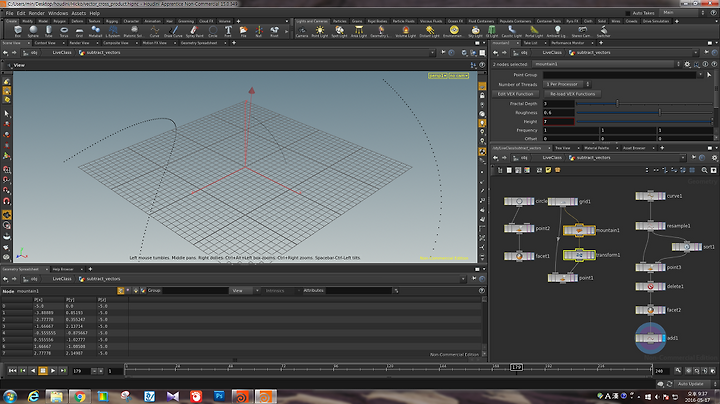
Task: Add a Sky Light from the shelf
Action: [x=475, y=31]
